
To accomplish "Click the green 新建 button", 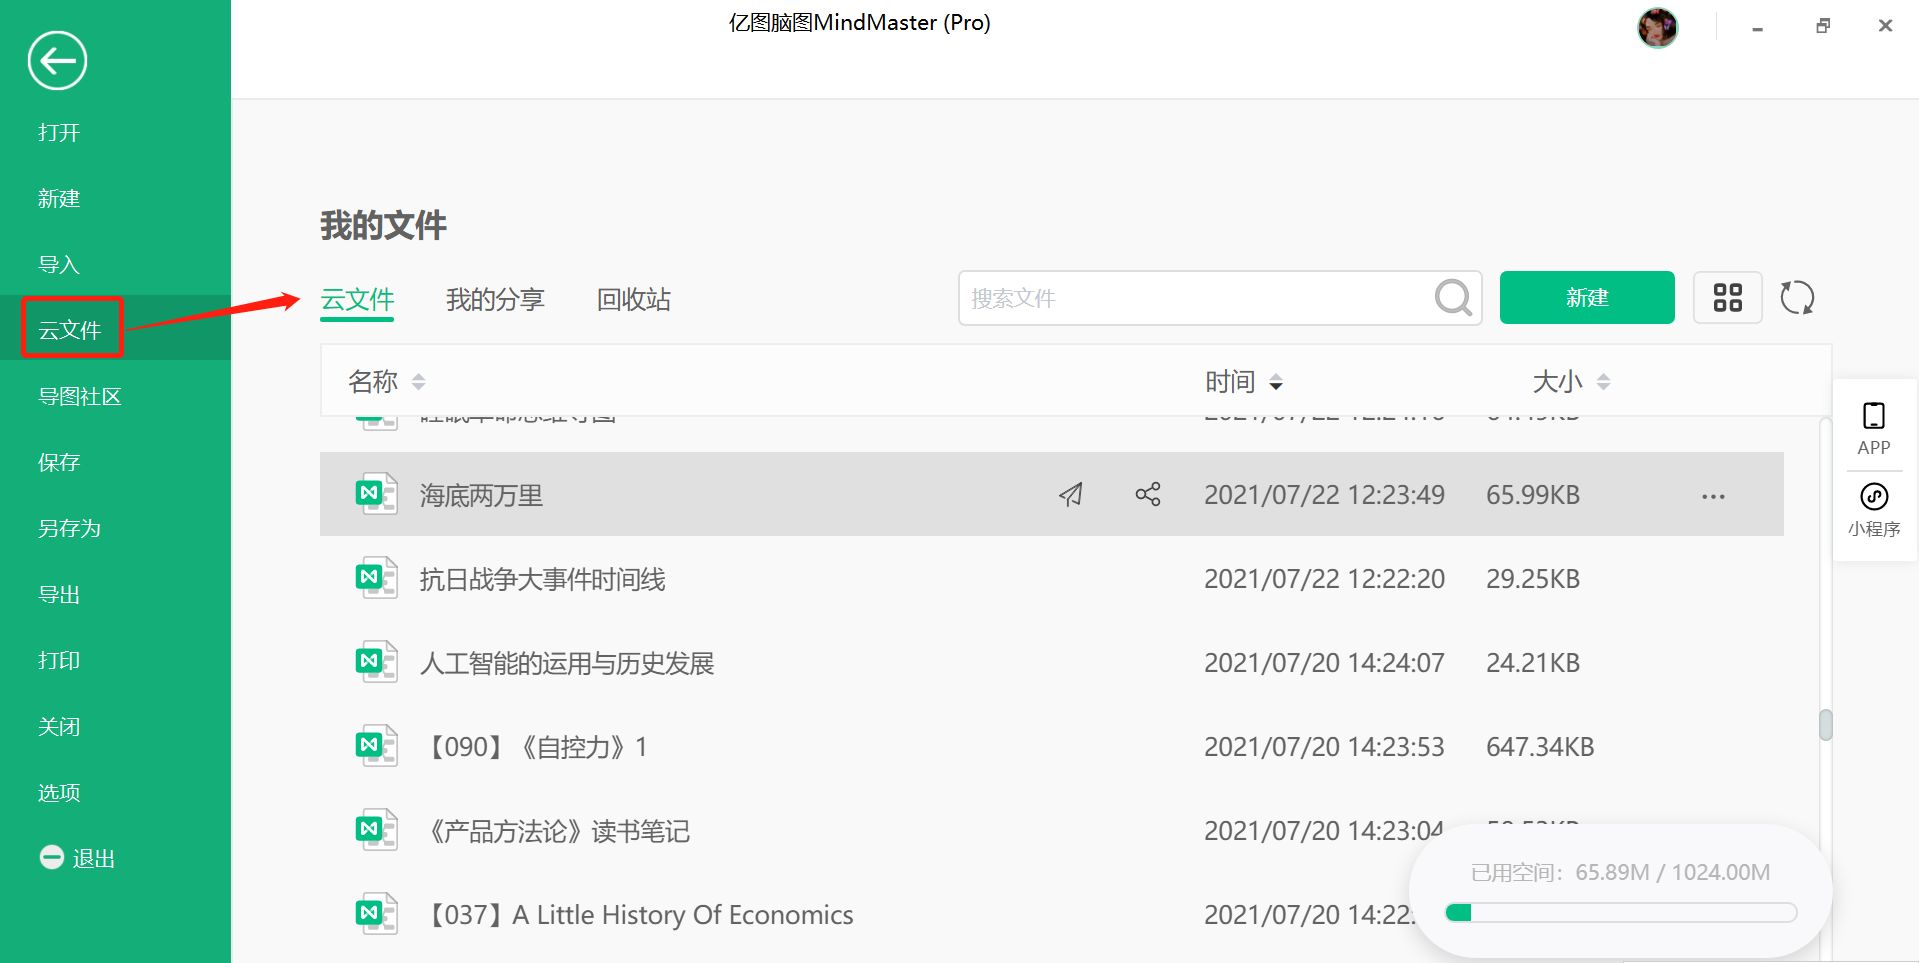I will (x=1587, y=297).
